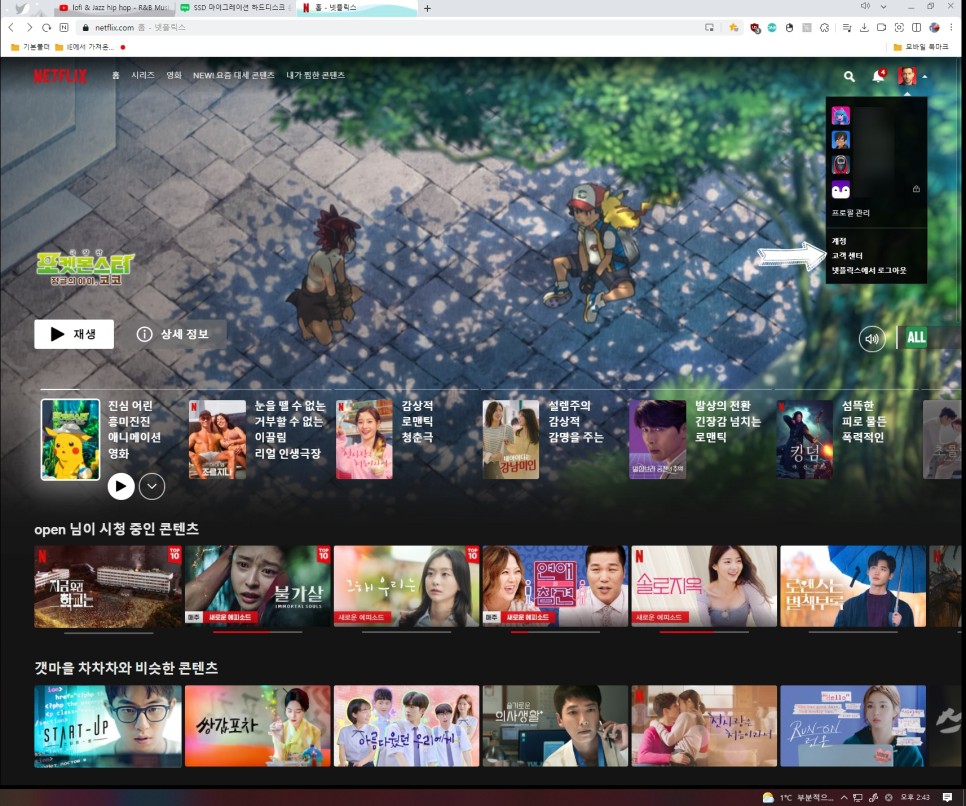The image size is (966, 806).
Task: Click the 갯마을 차차차와 비슷한 콘텐츠 heading
Action: coord(126,668)
